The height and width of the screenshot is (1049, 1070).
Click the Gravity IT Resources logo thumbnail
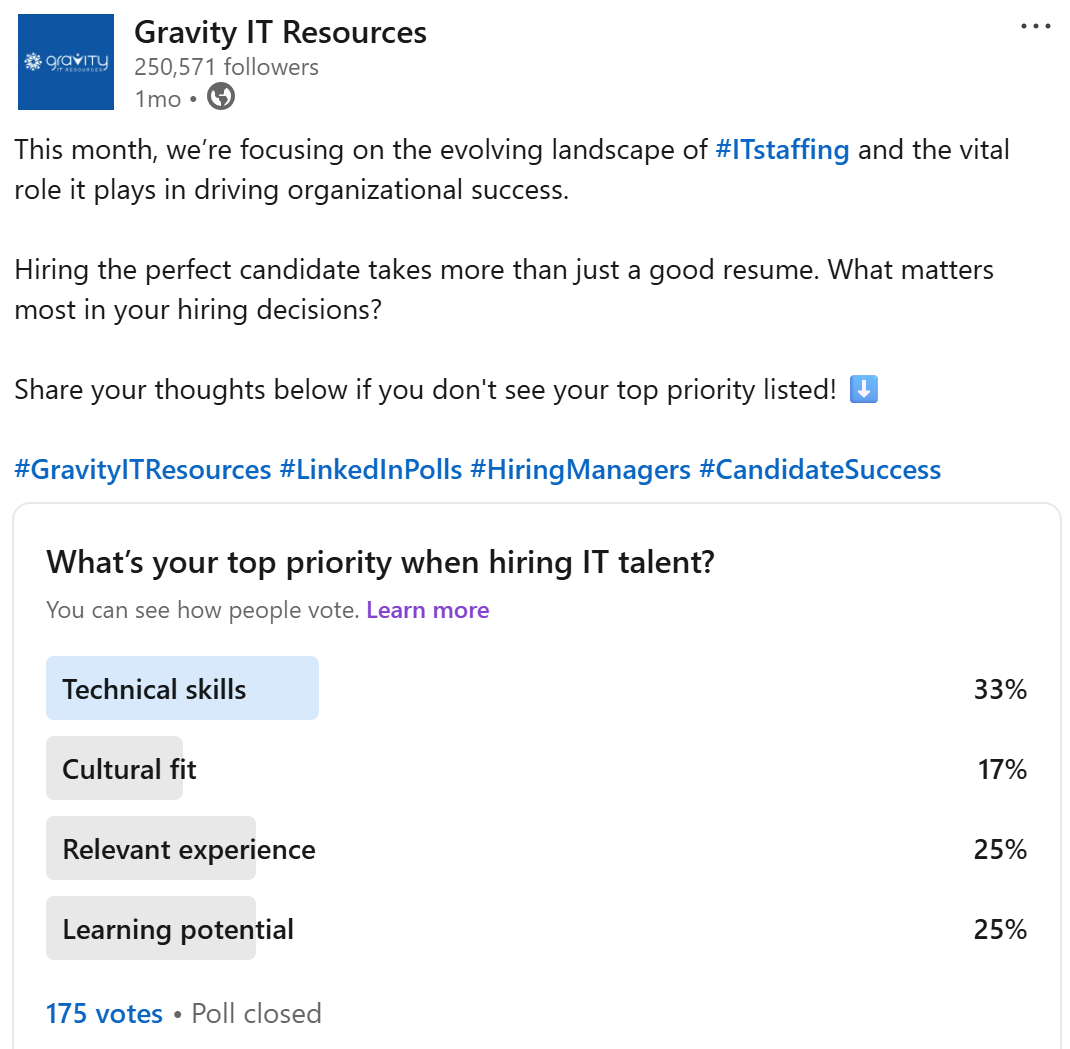(x=66, y=62)
